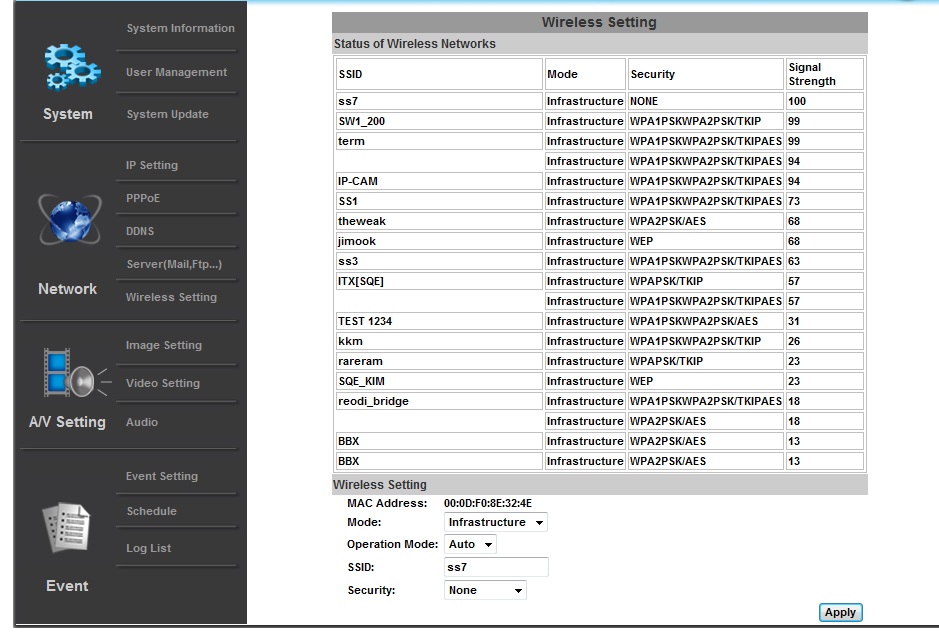939x641 pixels.
Task: Select the IP-CAM network row
Action: point(438,181)
